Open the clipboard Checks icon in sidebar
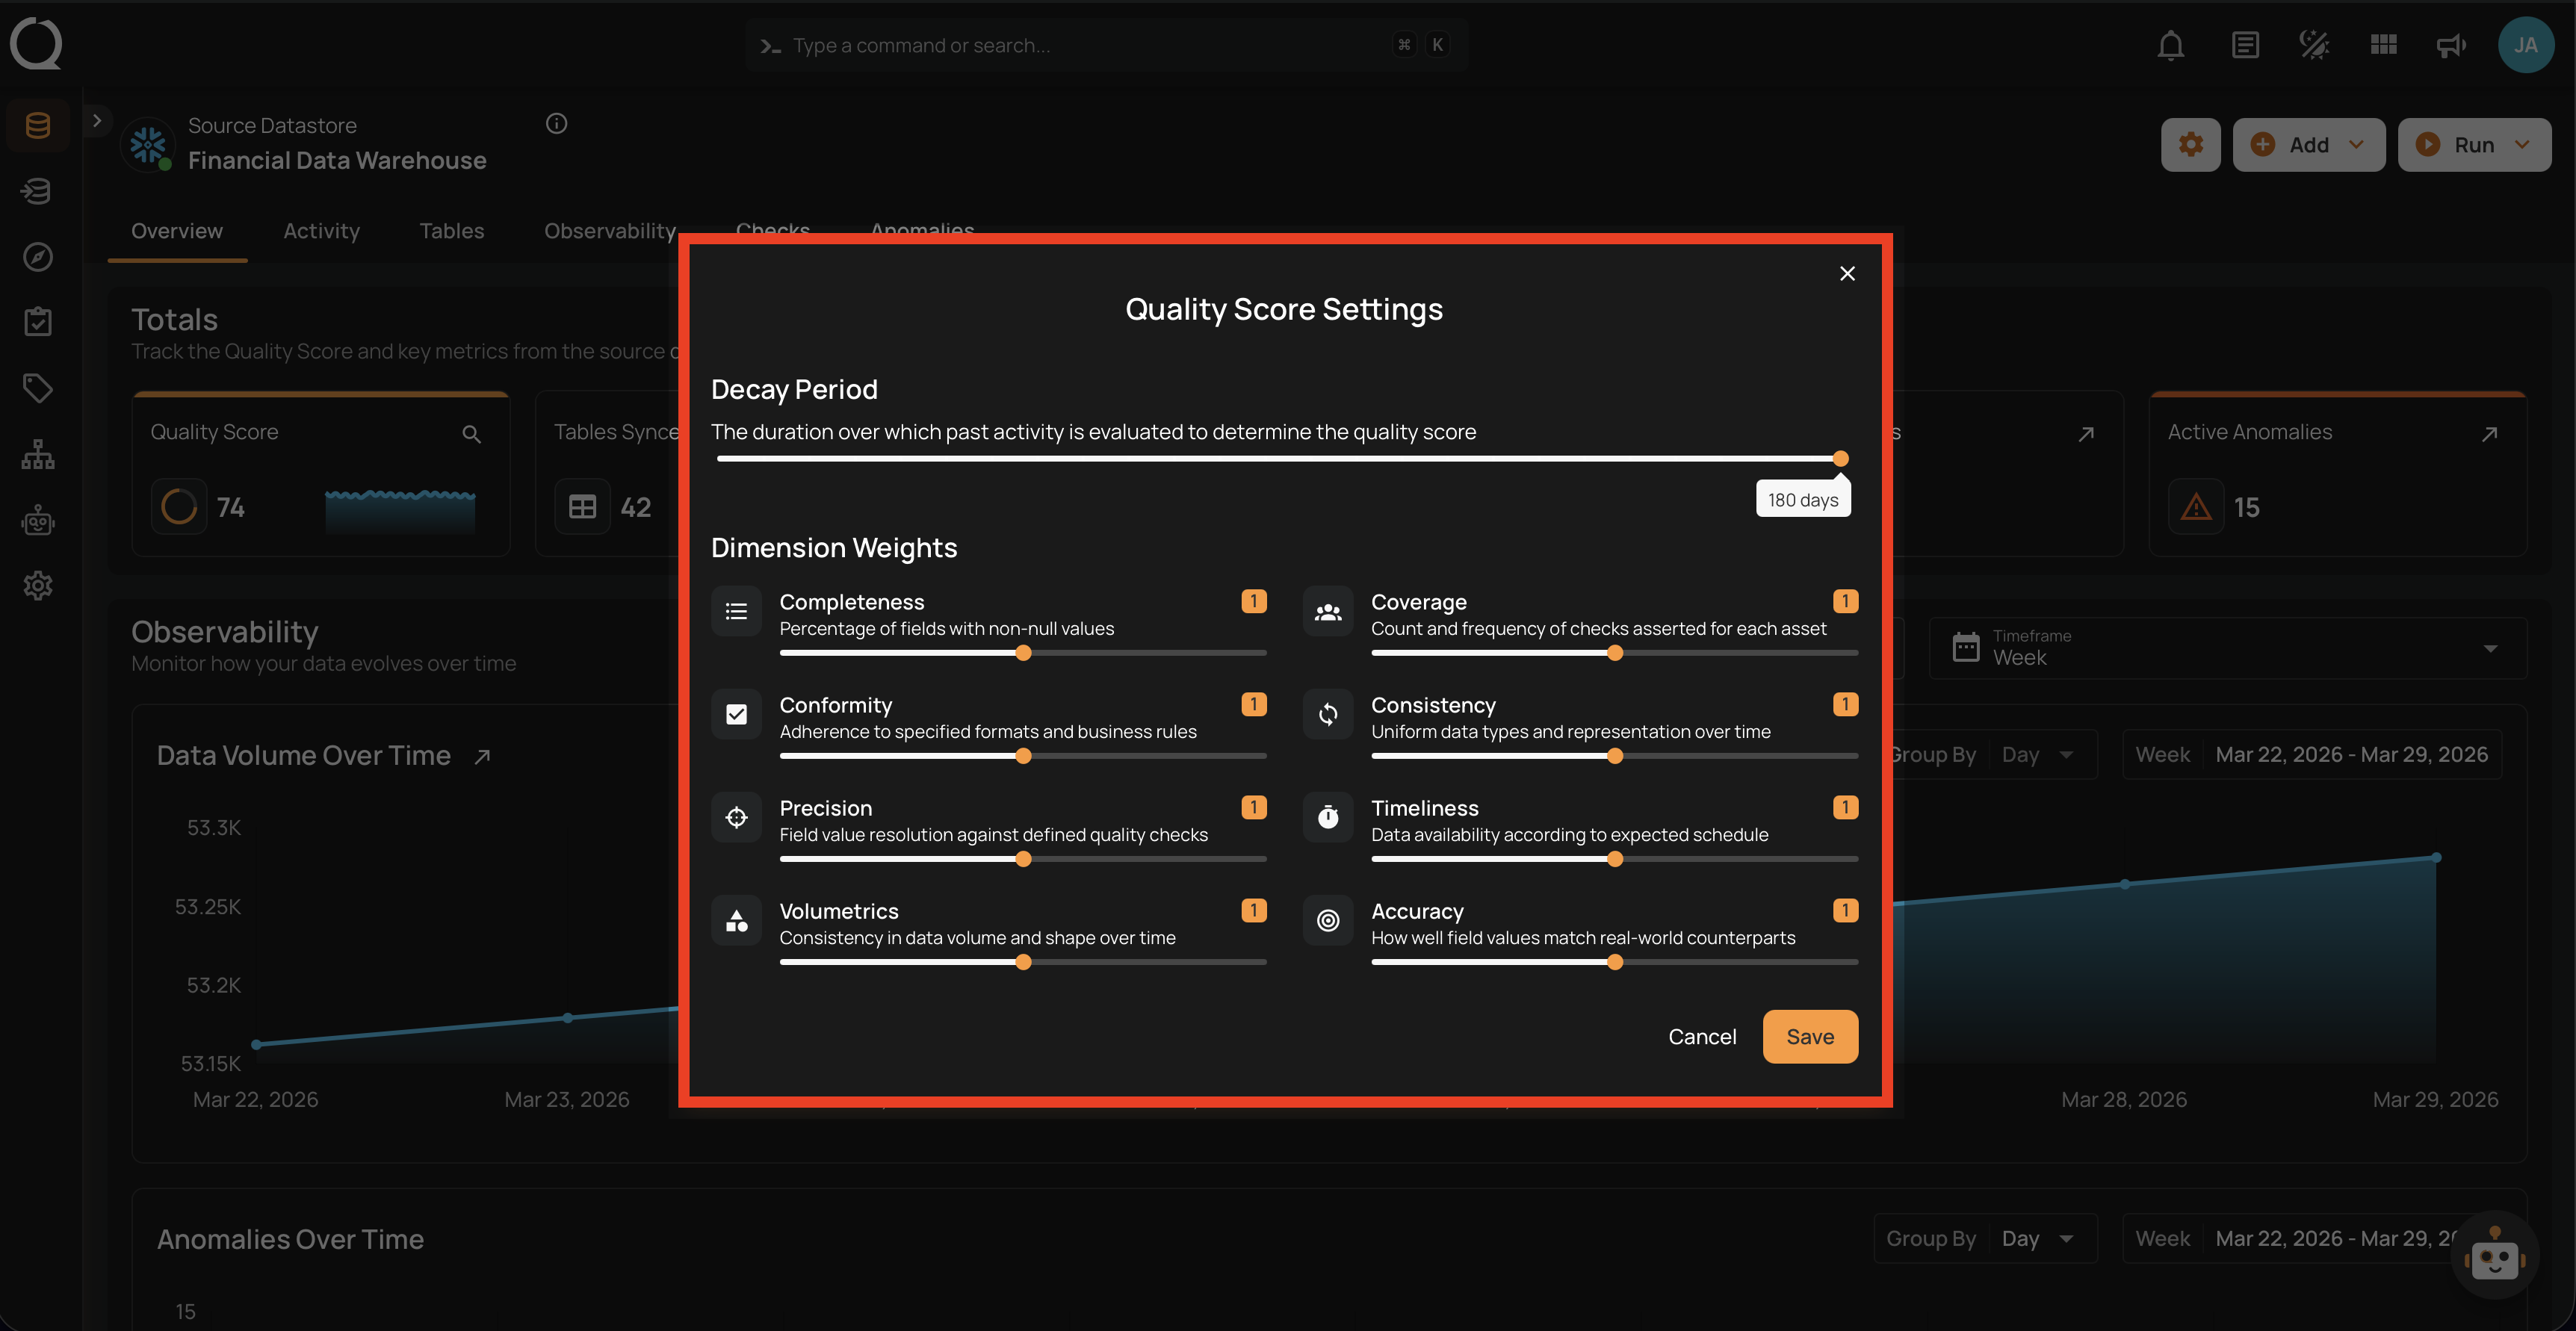The height and width of the screenshot is (1331, 2576). (38, 321)
